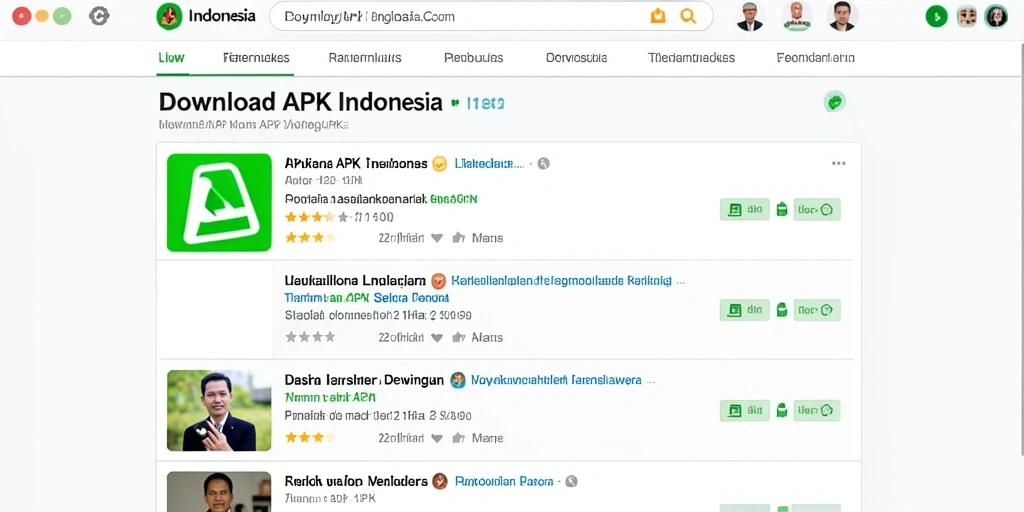
Task: Click the Rerlok vialop Menladers title
Action: (x=356, y=481)
